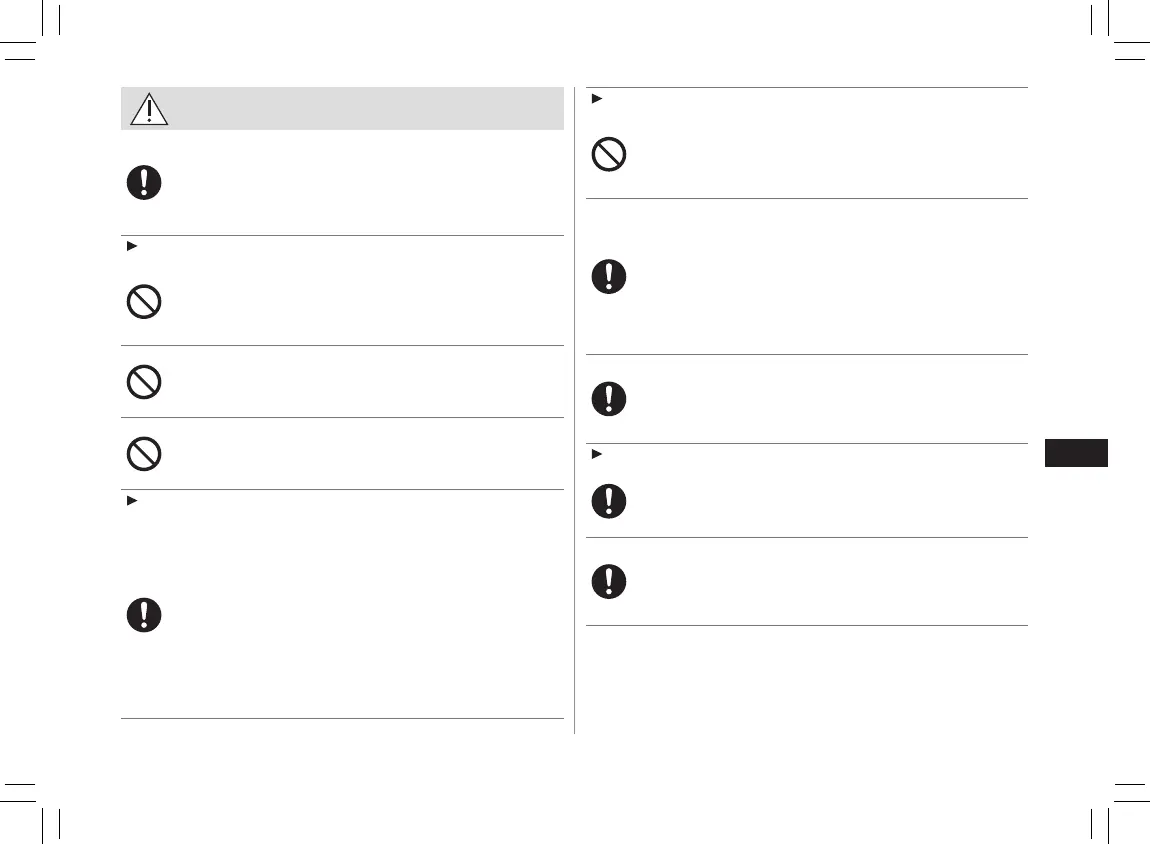Expand the top arrow bullet in right column
Viewport: 1150px width, 844px height.
(x=595, y=98)
